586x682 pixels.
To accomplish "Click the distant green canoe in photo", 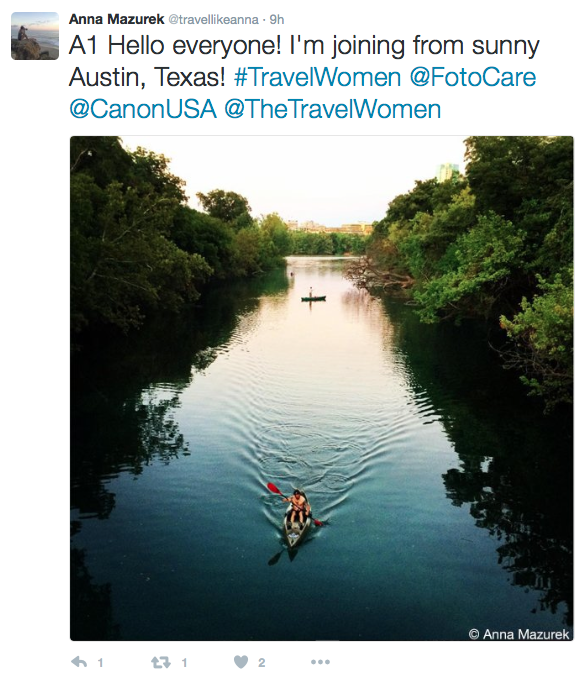I will pos(313,298).
